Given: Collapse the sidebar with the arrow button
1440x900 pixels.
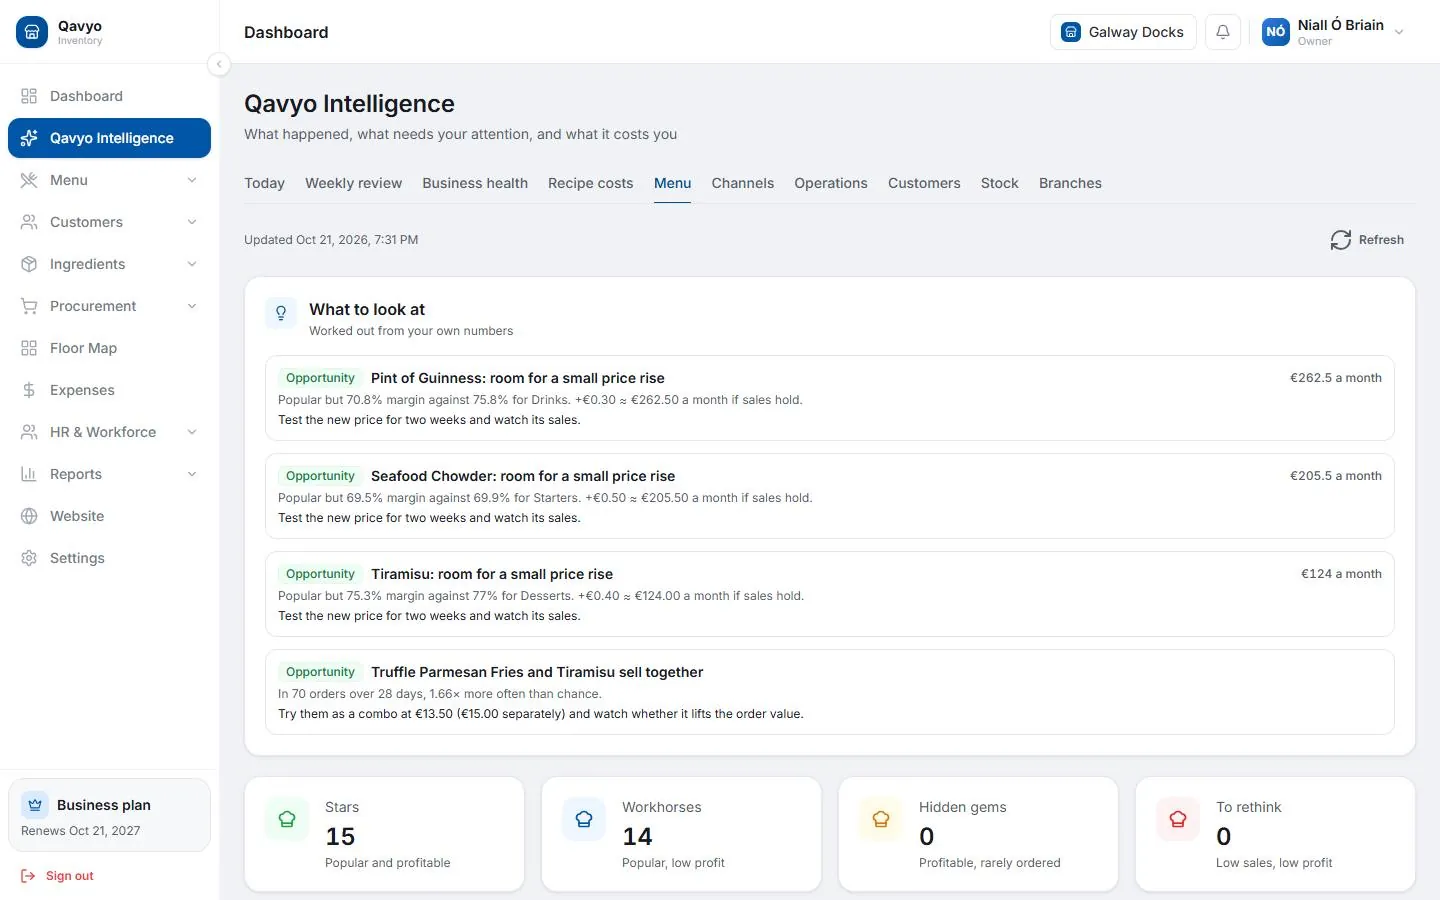Looking at the screenshot, I should coord(219,64).
